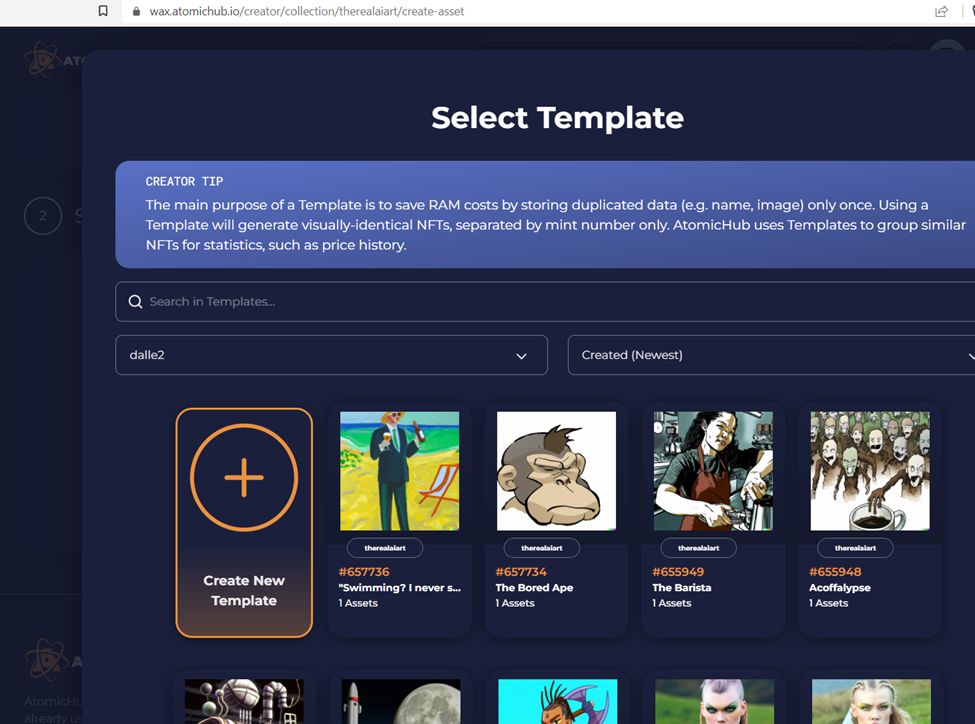This screenshot has width=975, height=724.
Task: Click the title "The Bored Ape"
Action: tap(534, 588)
